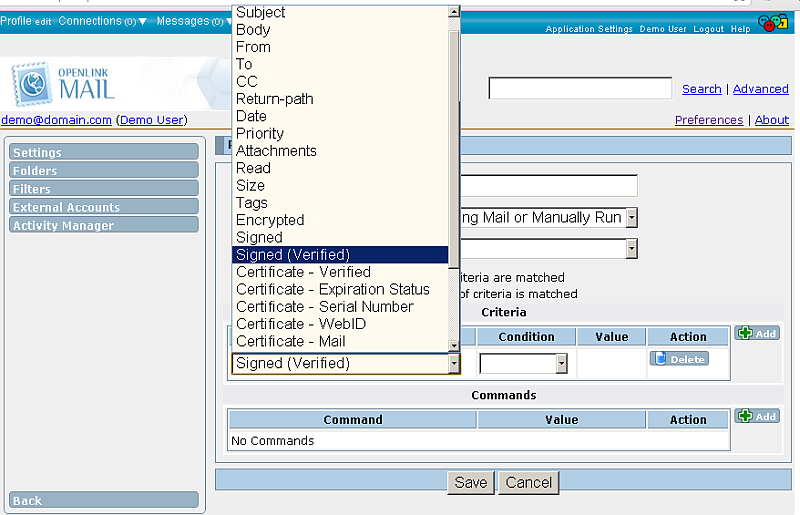Open the Condition dropdown in criteria row

pyautogui.click(x=523, y=363)
